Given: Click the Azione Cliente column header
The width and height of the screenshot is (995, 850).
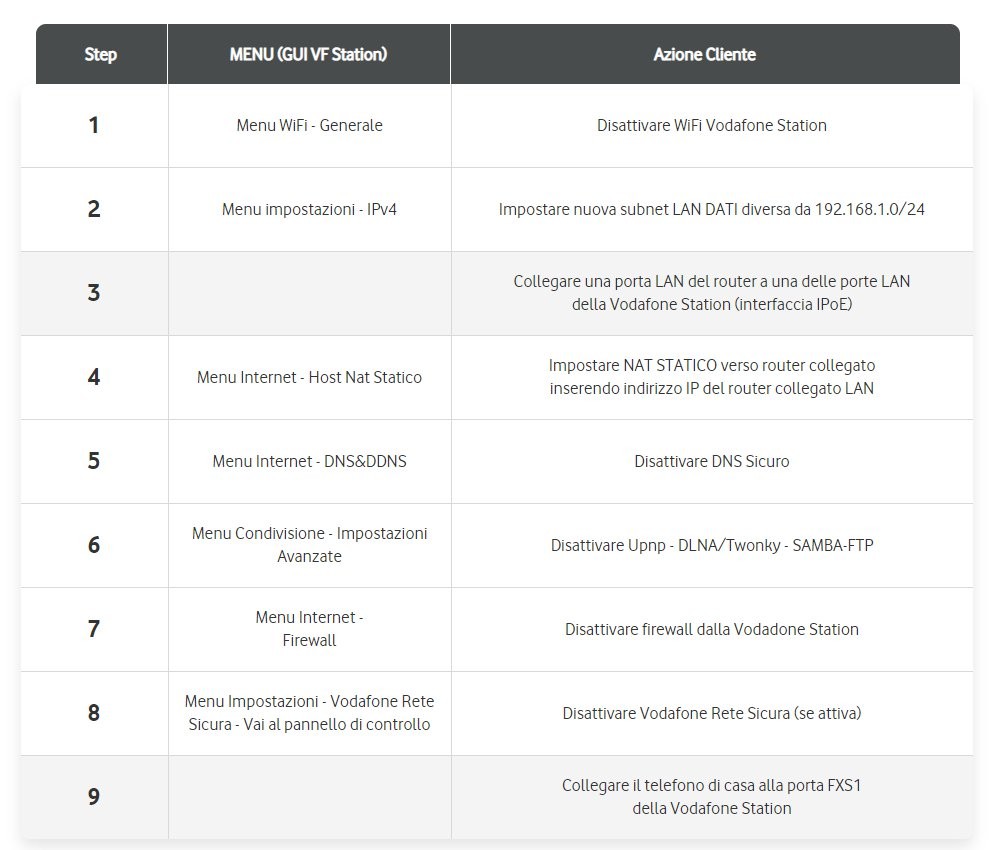Looking at the screenshot, I should coord(704,54).
